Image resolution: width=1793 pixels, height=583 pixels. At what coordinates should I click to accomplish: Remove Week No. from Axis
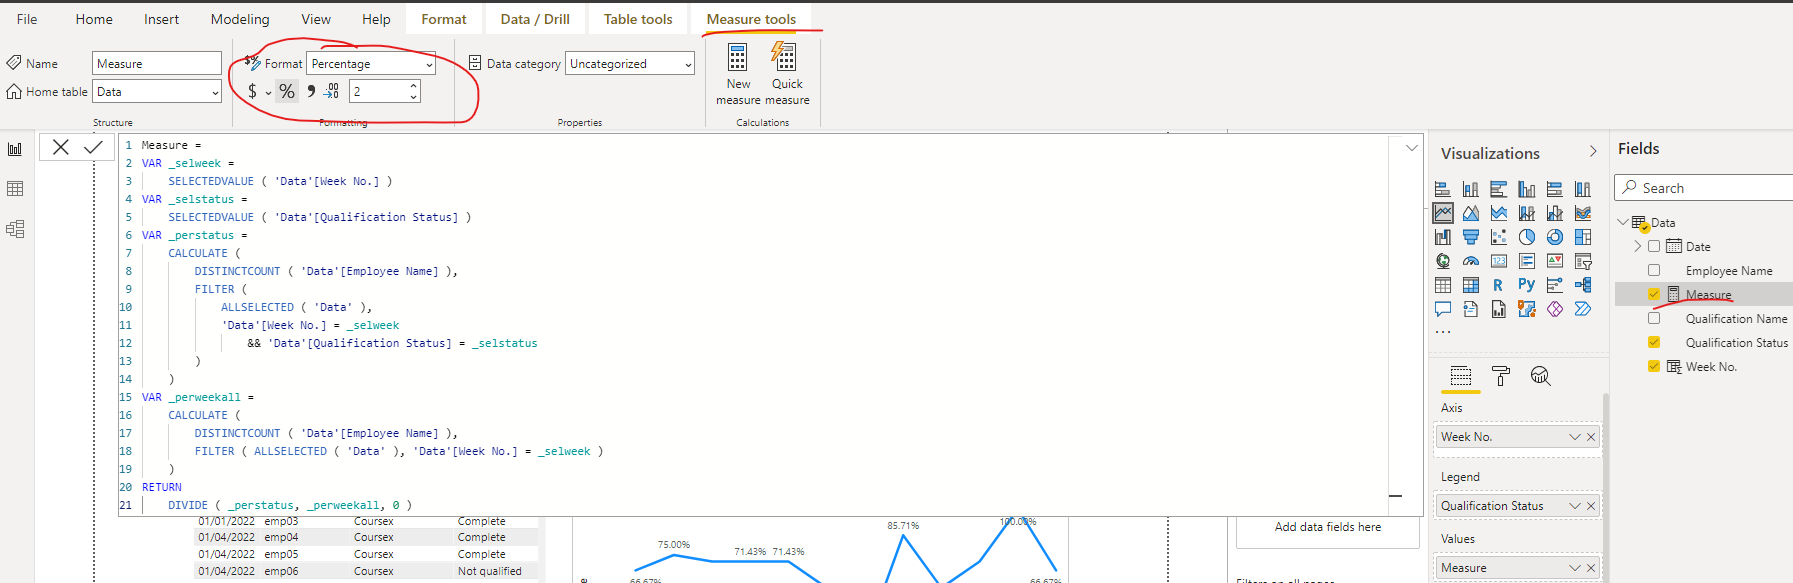click(x=1591, y=437)
